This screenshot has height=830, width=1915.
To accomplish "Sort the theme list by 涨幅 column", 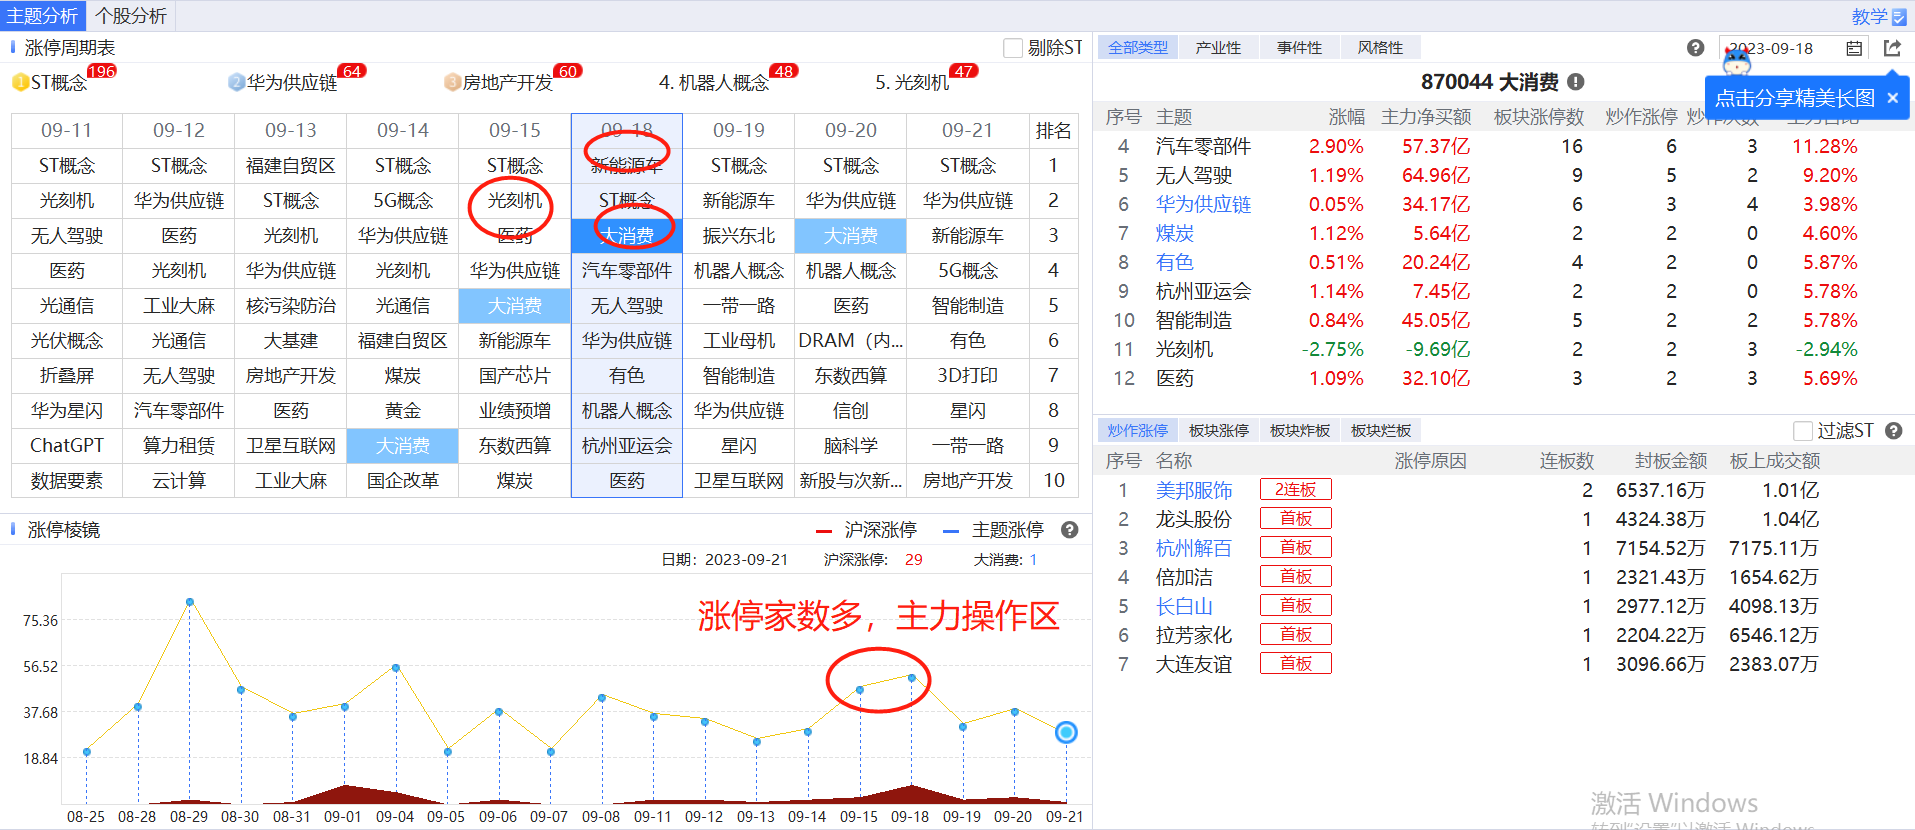I will click(x=1346, y=117).
